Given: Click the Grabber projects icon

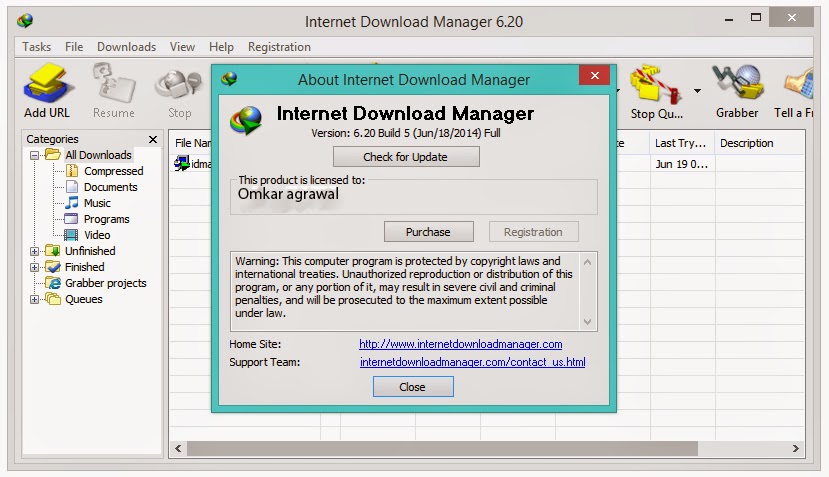Looking at the screenshot, I should [x=53, y=282].
